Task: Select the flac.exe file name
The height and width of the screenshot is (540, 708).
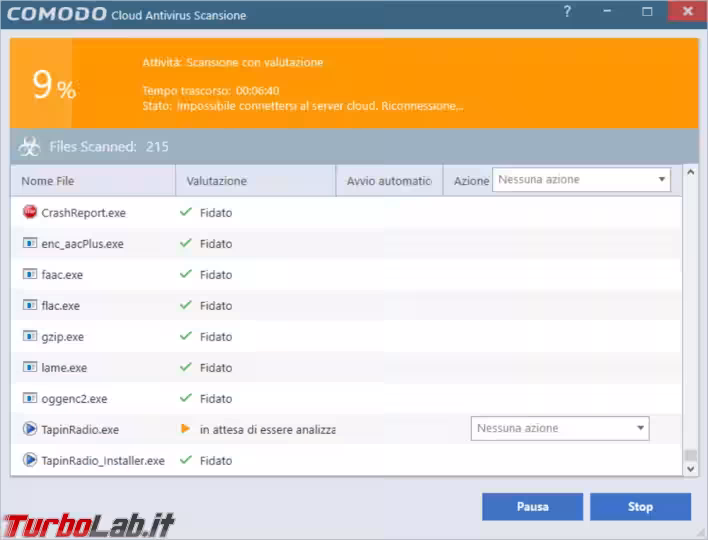Action: (61, 306)
